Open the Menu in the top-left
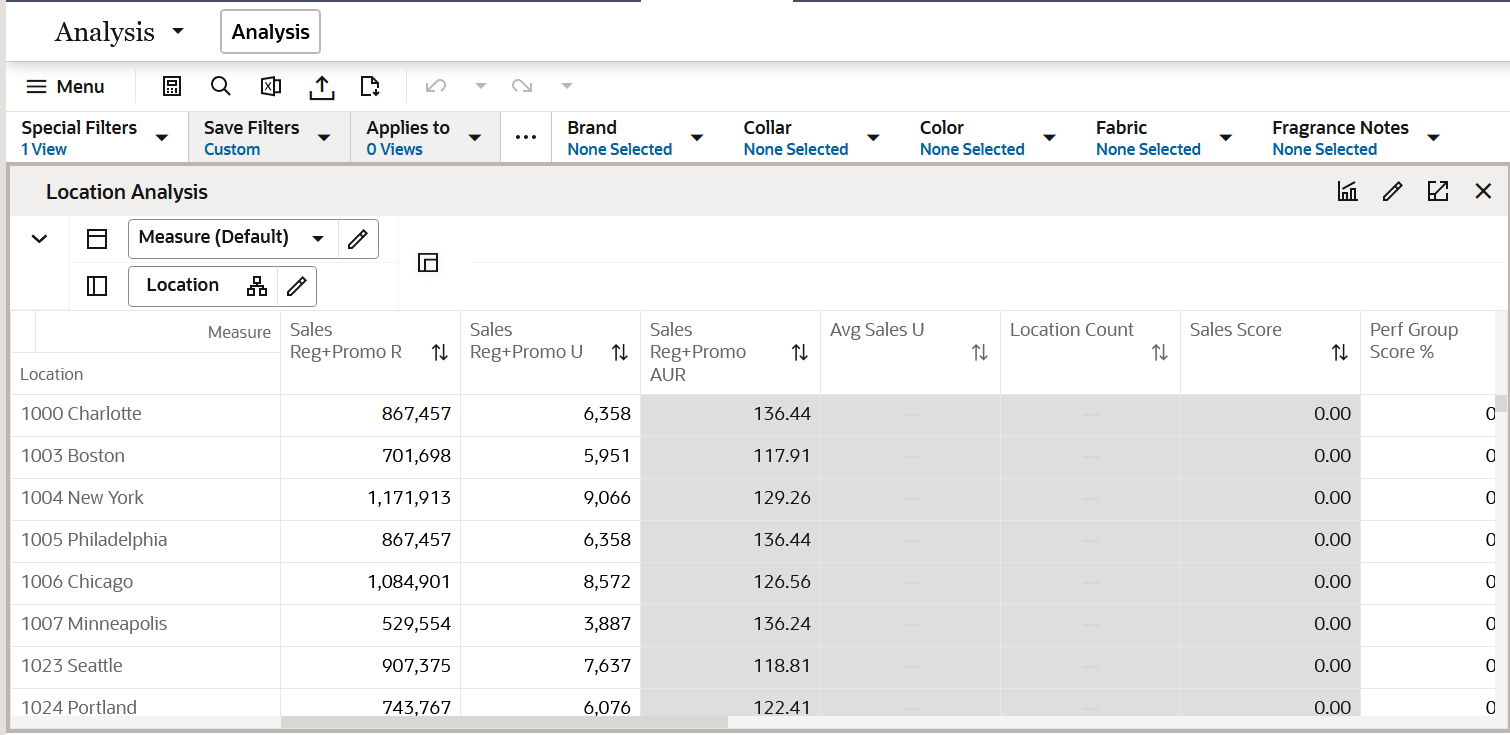 point(67,86)
